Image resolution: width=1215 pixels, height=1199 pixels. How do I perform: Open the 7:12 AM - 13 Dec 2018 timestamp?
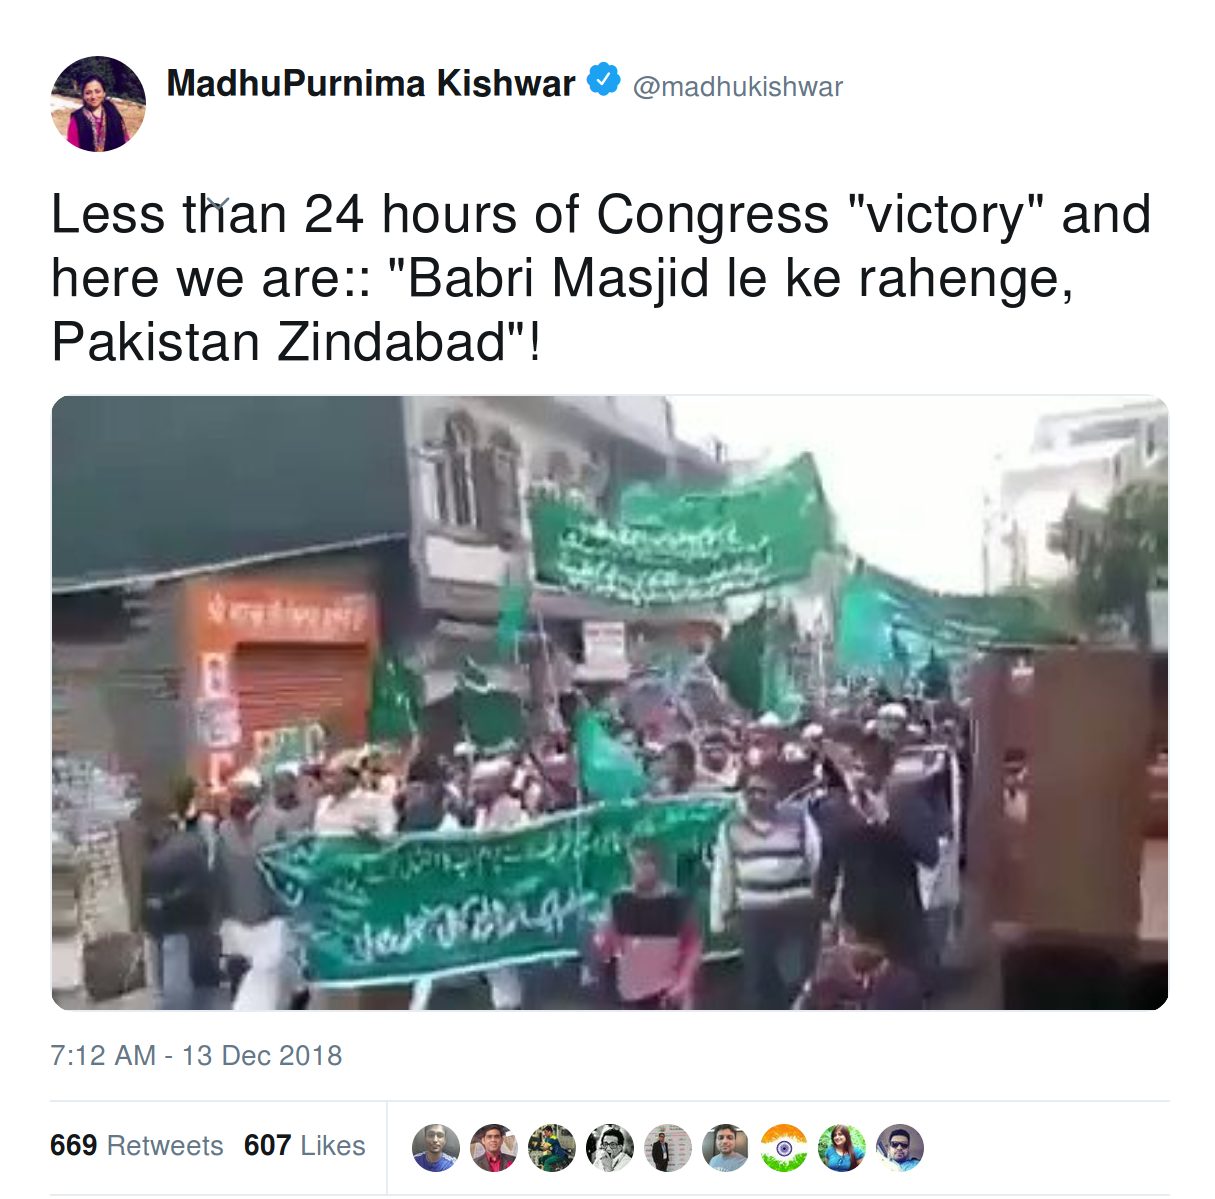tap(196, 1056)
